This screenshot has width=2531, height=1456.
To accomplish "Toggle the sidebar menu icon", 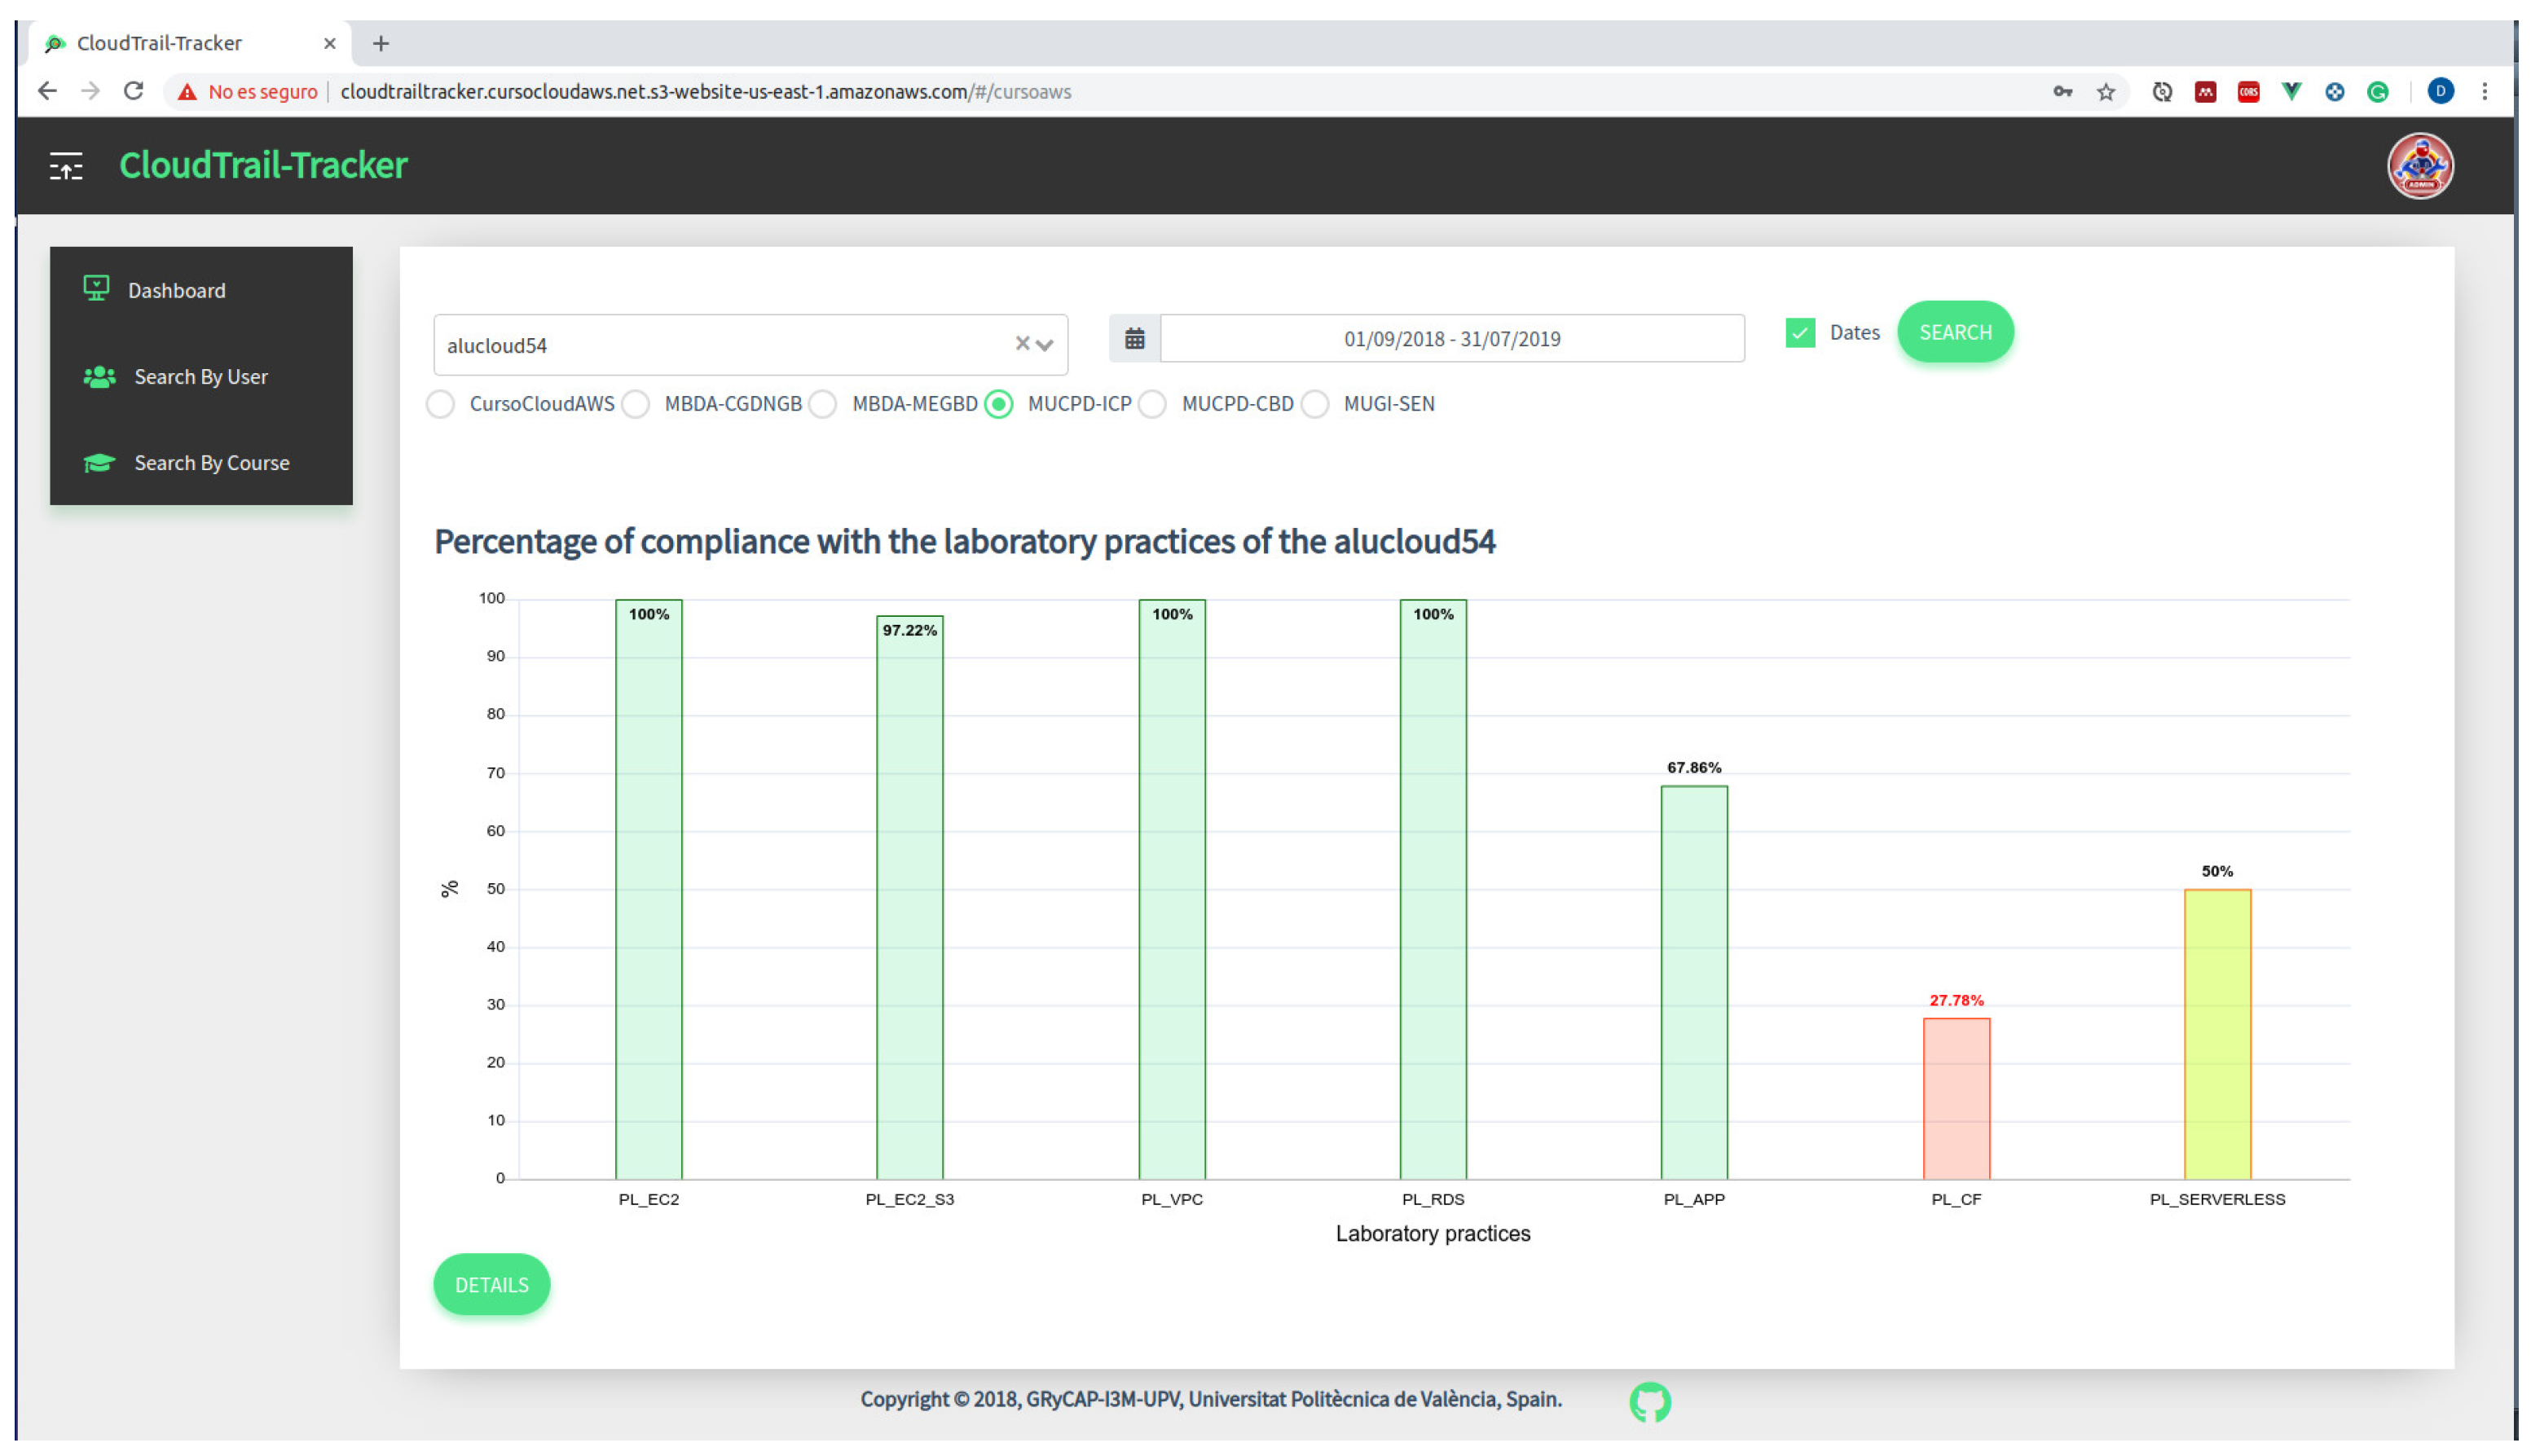I will [66, 166].
